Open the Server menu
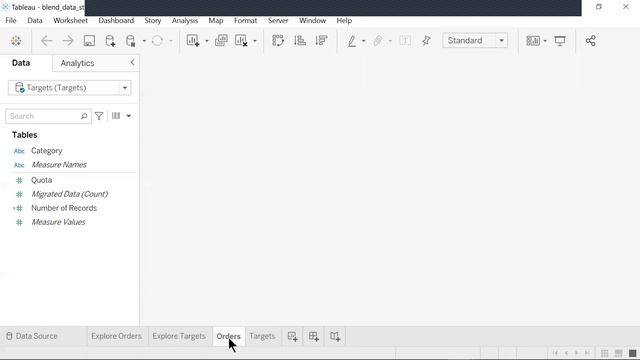This screenshot has height=360, width=640. (278, 20)
